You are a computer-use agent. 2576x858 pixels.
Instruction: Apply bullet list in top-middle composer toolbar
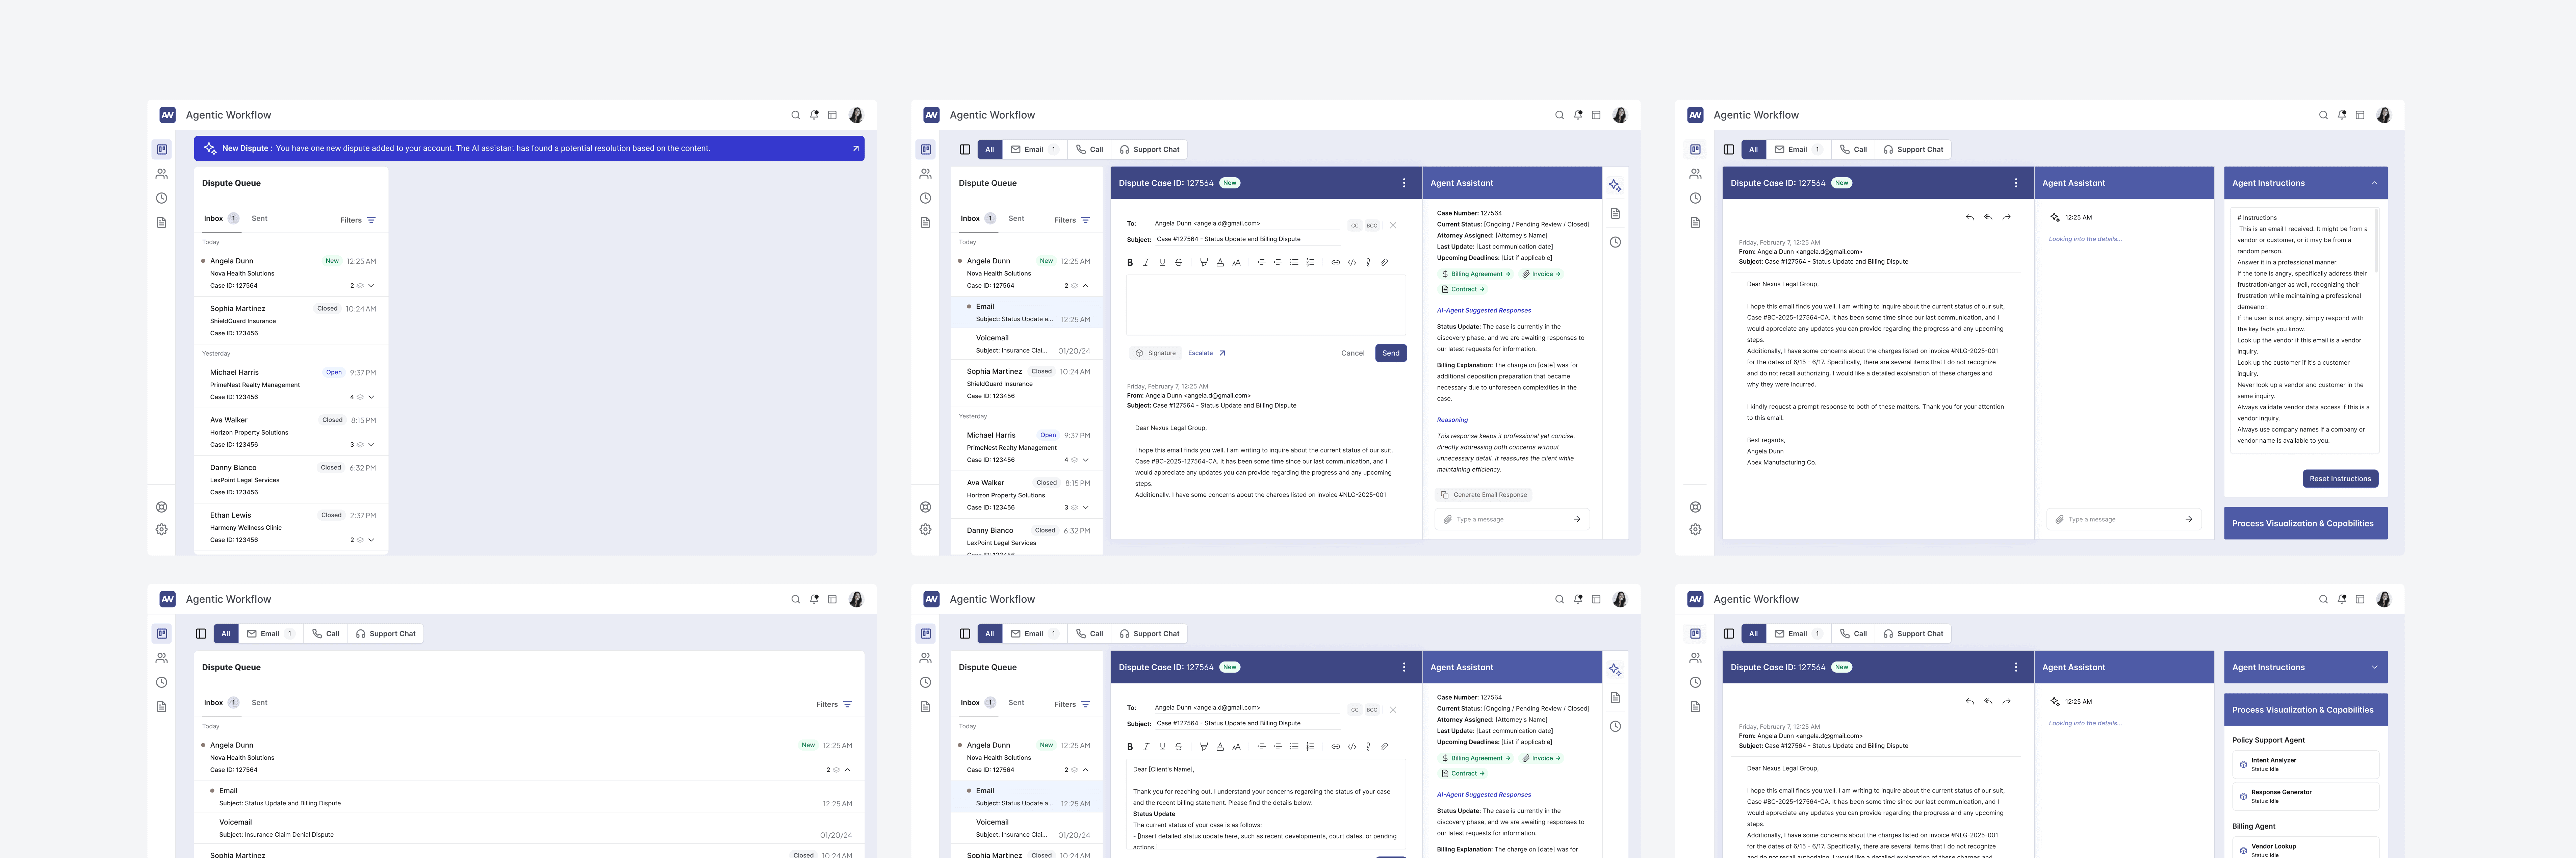(1294, 262)
